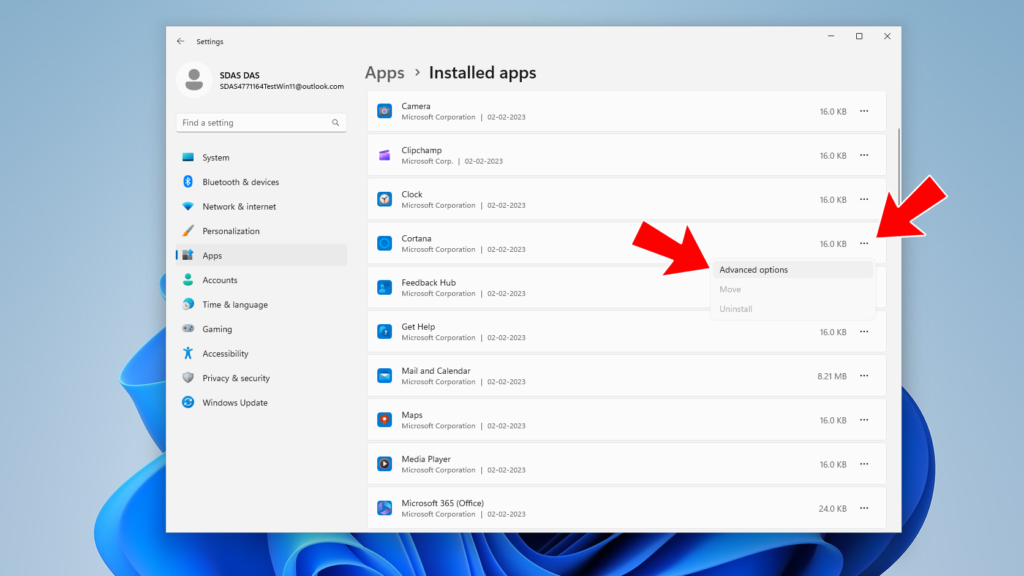Go to Network & internet settings
Screen dimensions: 1024x576
[261, 206]
